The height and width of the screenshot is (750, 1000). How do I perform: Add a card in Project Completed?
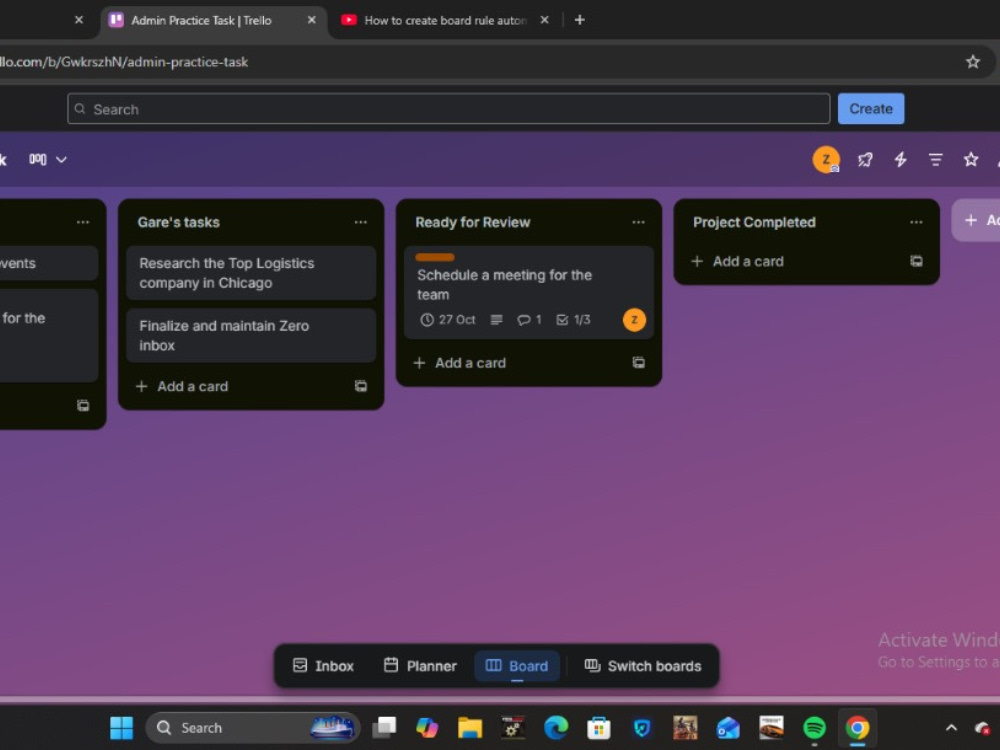coord(738,261)
